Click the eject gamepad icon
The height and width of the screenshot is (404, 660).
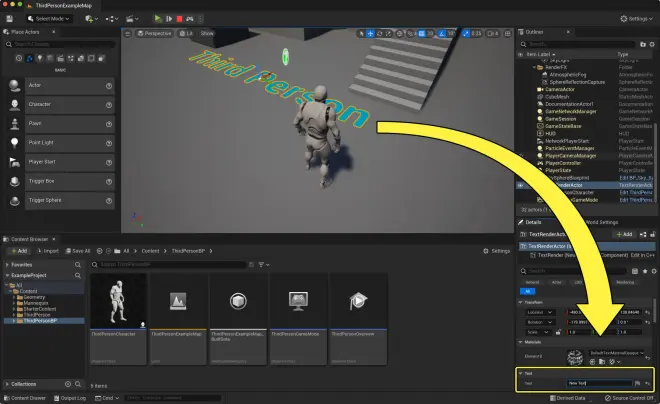pyautogui.click(x=190, y=19)
